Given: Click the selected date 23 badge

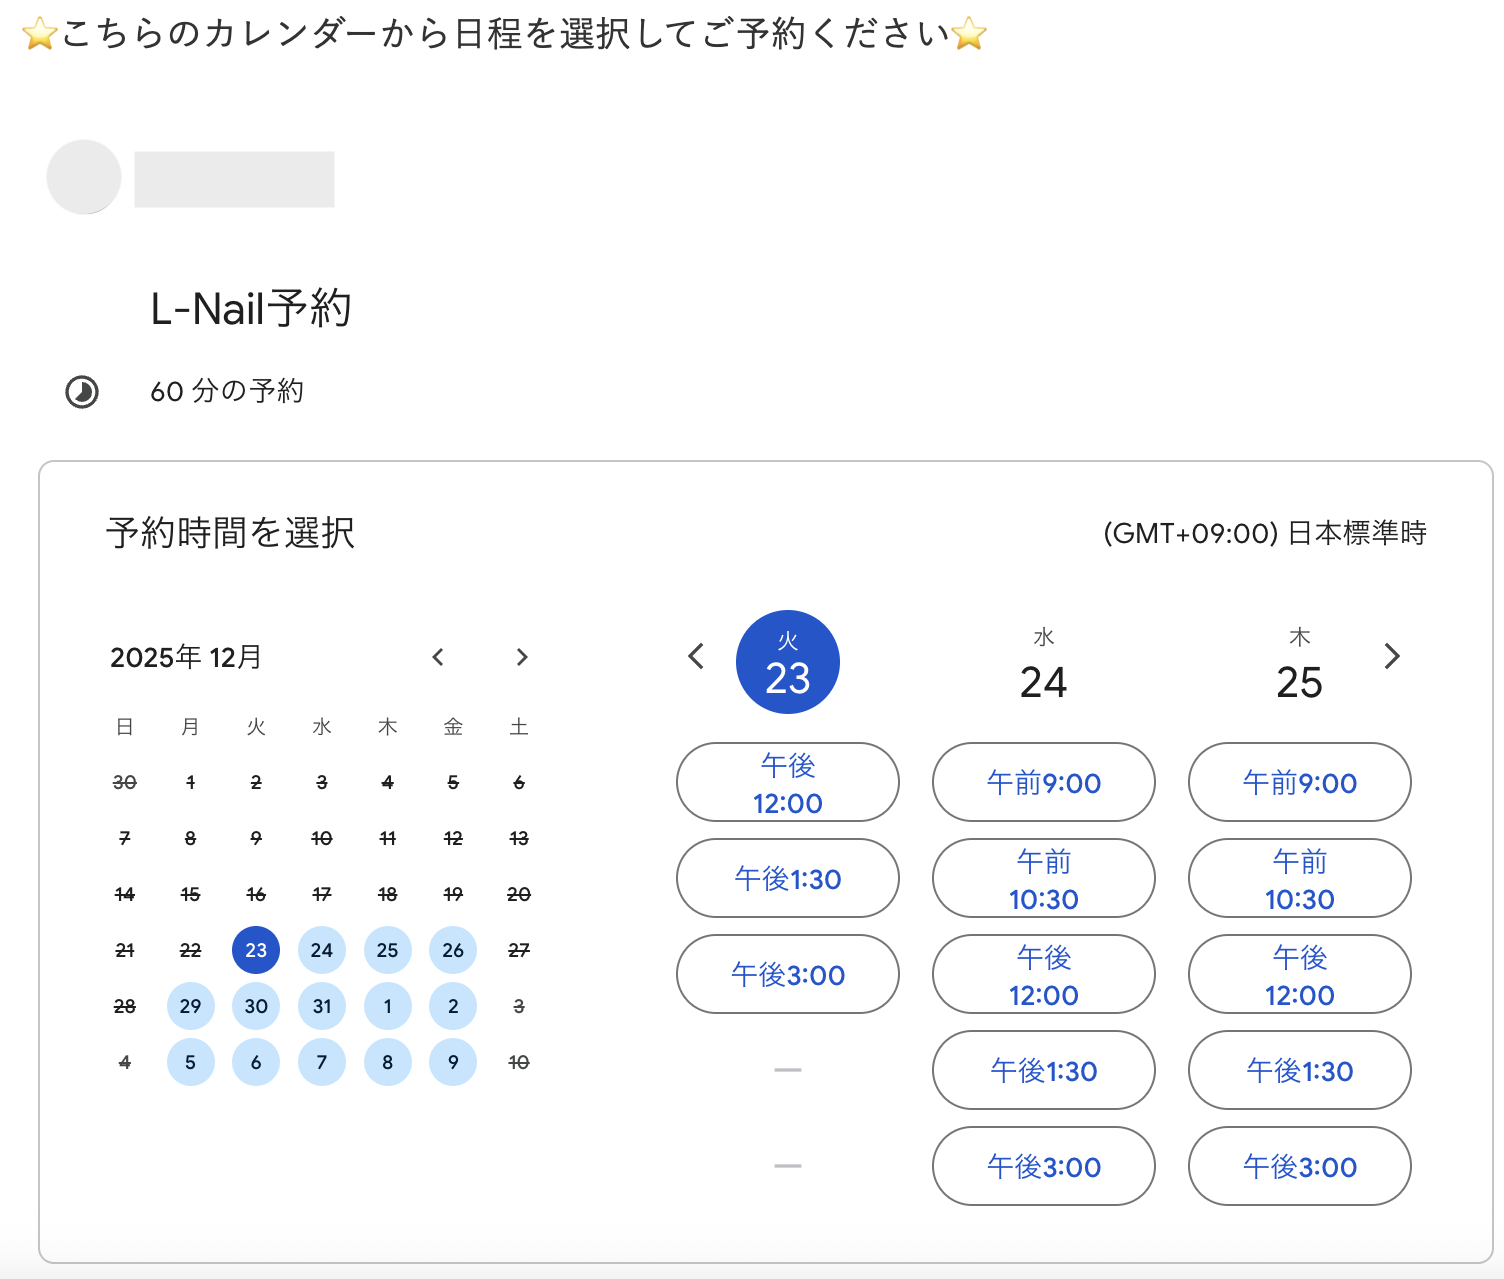Looking at the screenshot, I should click(x=787, y=661).
